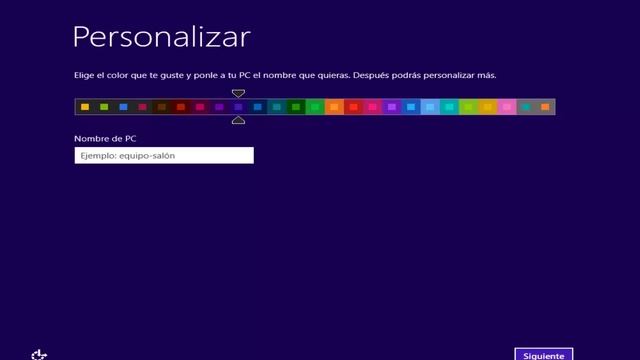Screen dimensions: 640x360
Task: Pick the blue swatch on dark navy
Action: click(x=258, y=107)
